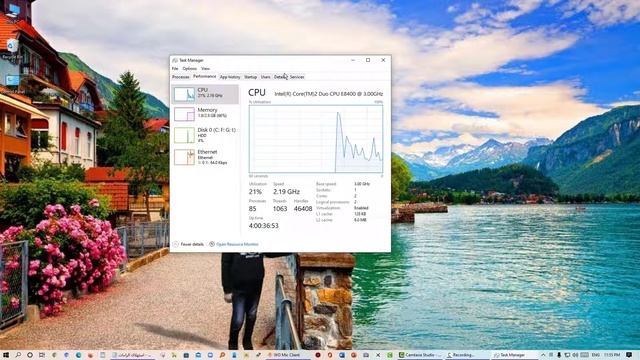
Task: Switch to the Details tab
Action: [x=280, y=77]
